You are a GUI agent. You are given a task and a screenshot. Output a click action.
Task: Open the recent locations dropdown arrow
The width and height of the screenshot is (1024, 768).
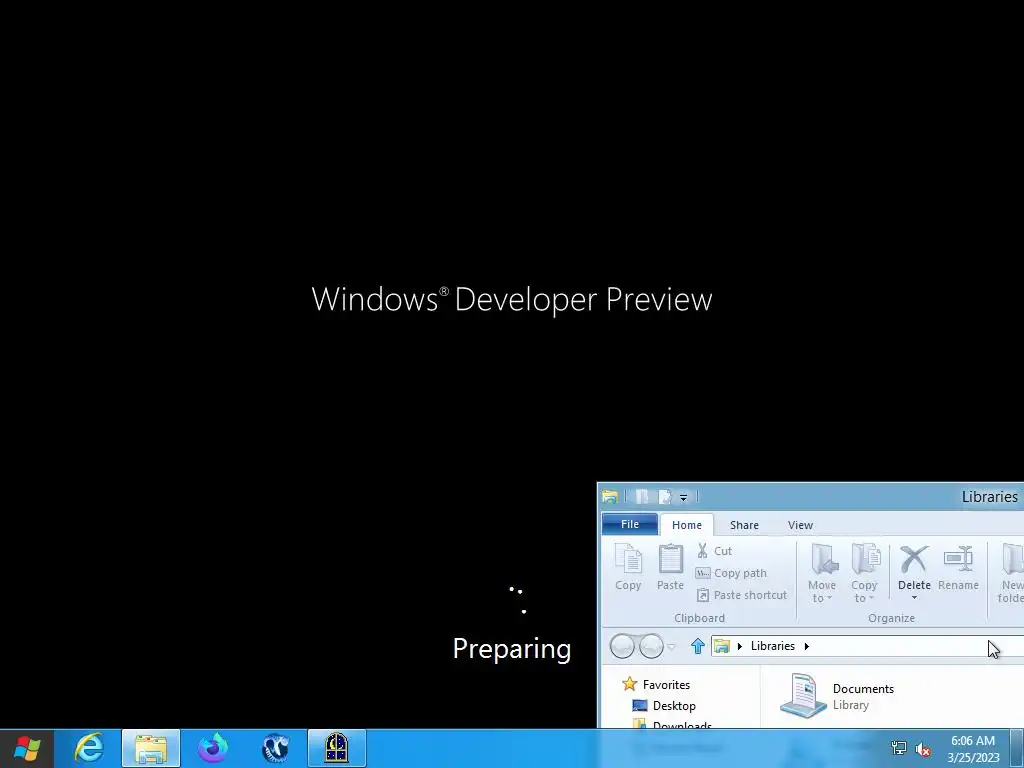671,647
